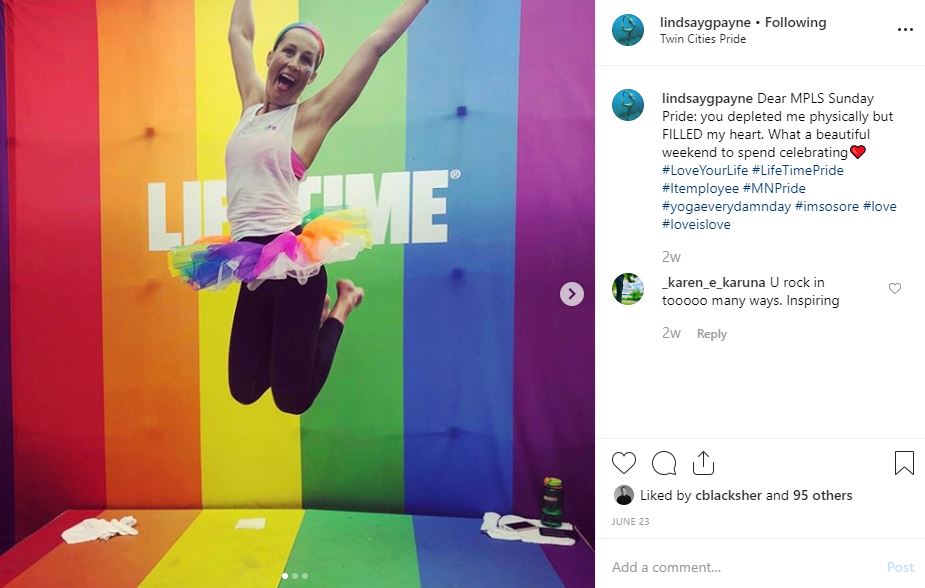The height and width of the screenshot is (588, 925).
Task: Like the post with the heart icon
Action: pyautogui.click(x=624, y=463)
